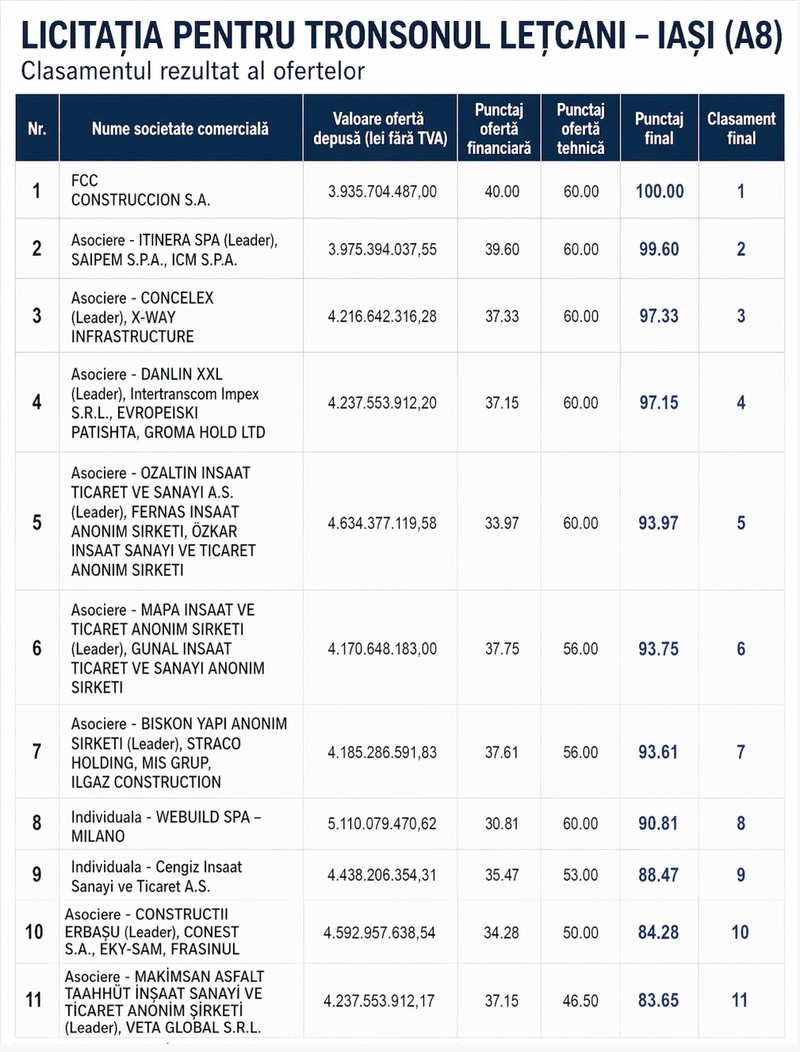The width and height of the screenshot is (800, 1052).
Task: Select the 4.634.377.119,58 offer value
Action: [x=382, y=523]
